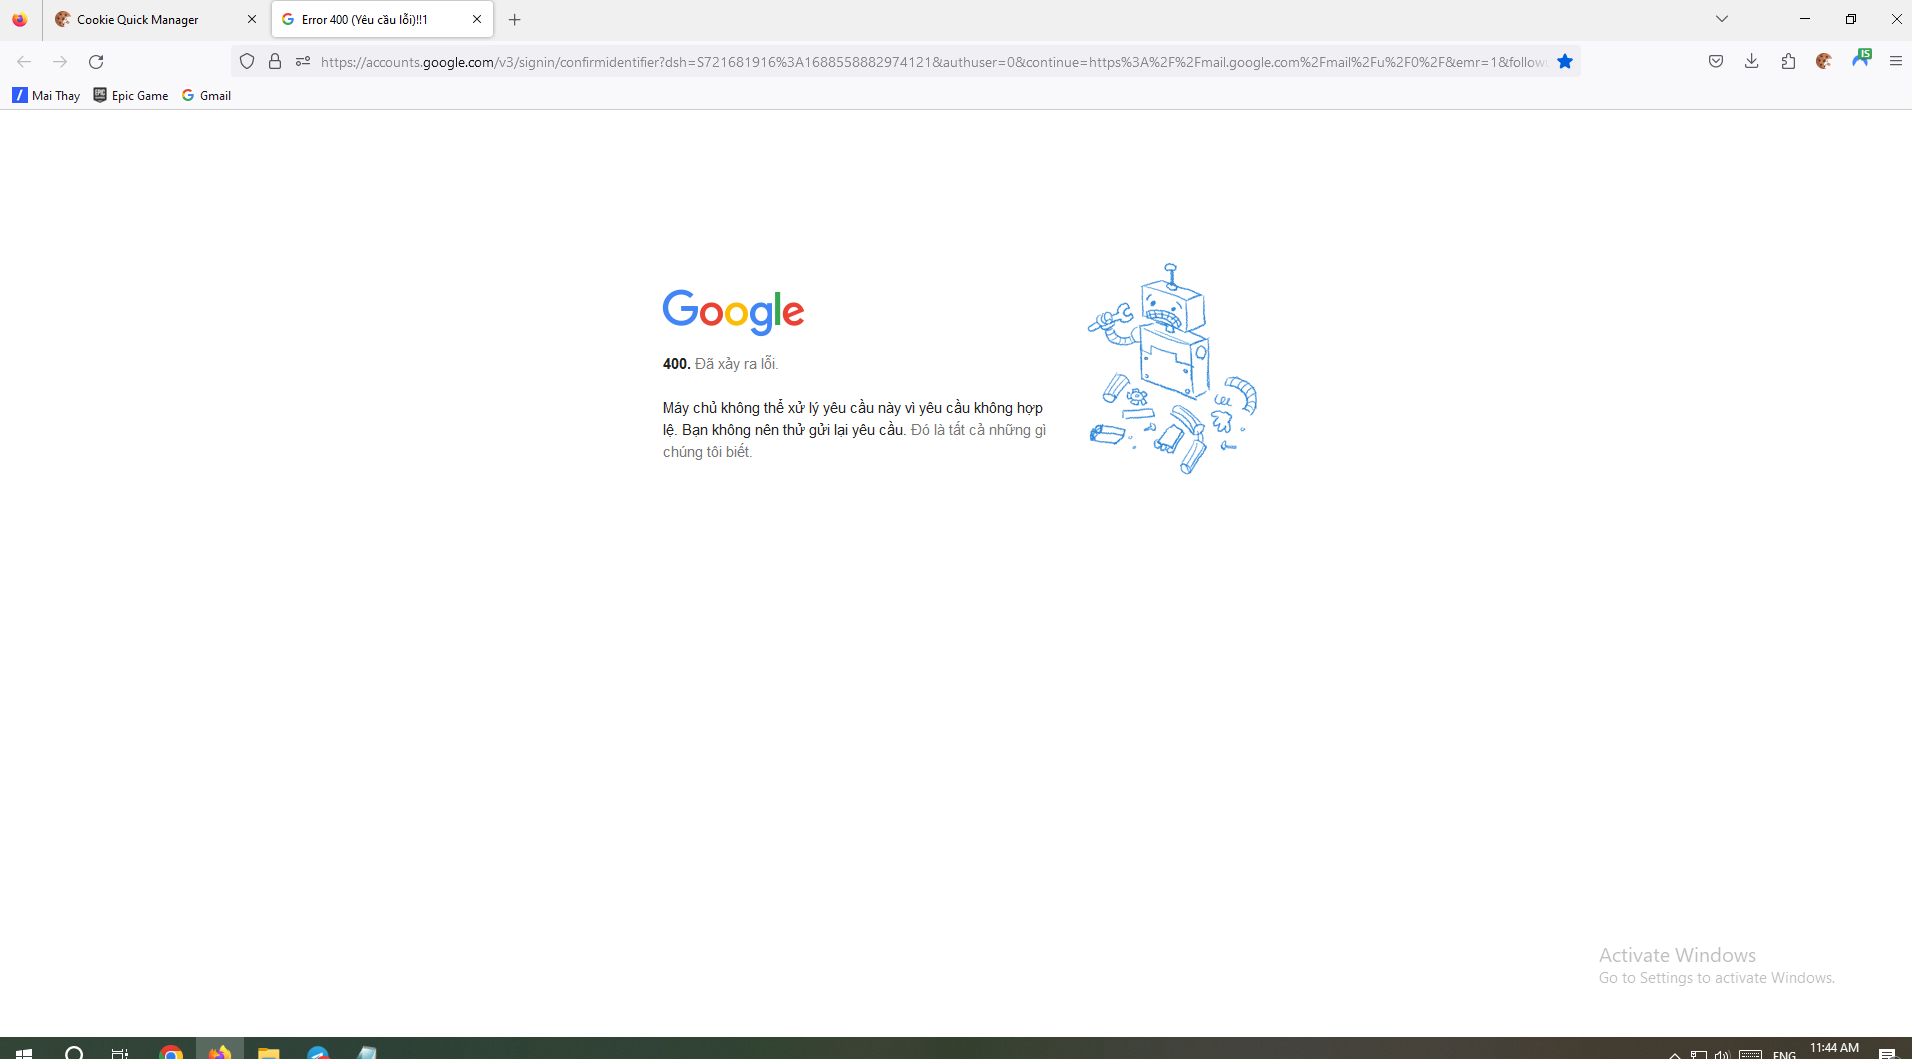1912x1059 pixels.
Task: Open the Gmail bookmark
Action: click(207, 96)
